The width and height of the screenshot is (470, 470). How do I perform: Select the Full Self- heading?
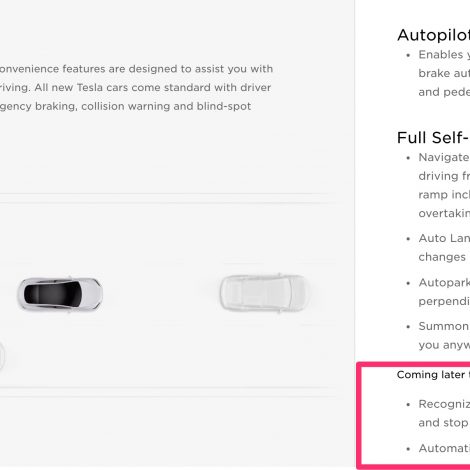[433, 138]
